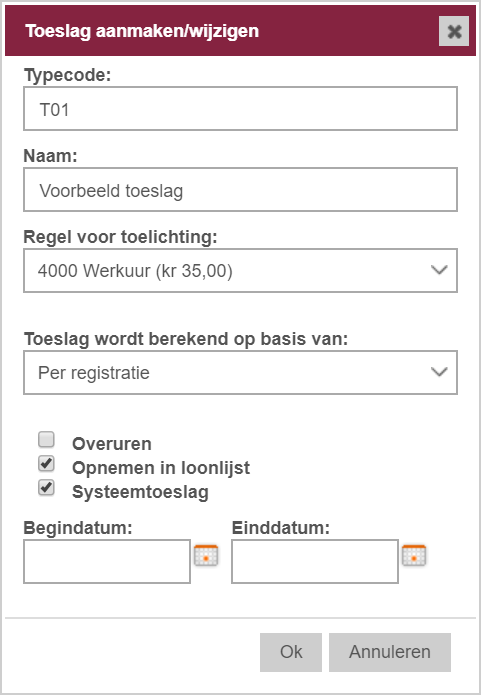481x695 pixels.
Task: Click the Systeemtoeslag label text
Action: pos(140,492)
